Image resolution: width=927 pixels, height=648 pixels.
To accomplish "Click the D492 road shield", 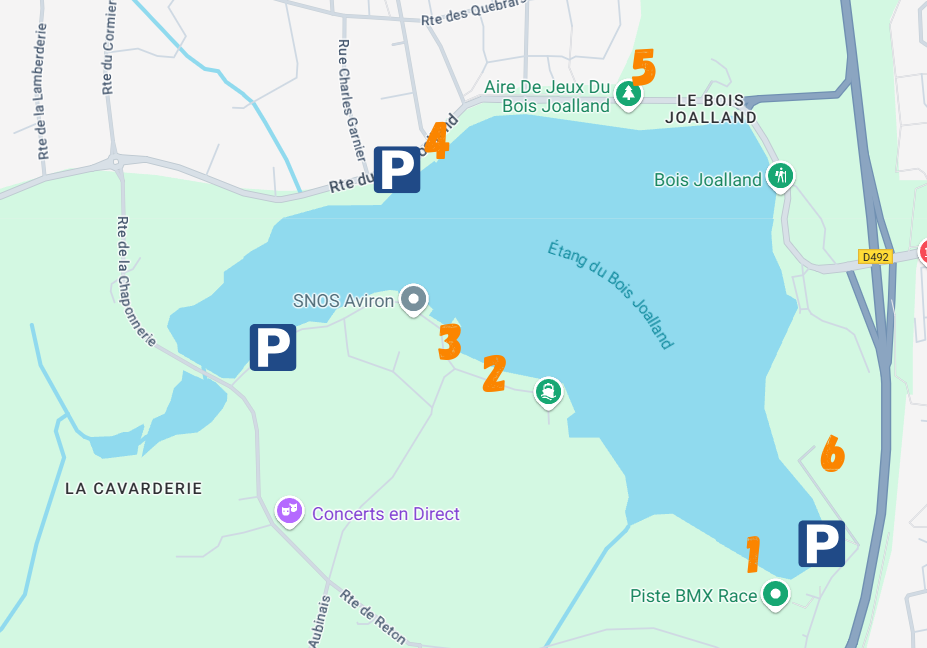I will [875, 257].
